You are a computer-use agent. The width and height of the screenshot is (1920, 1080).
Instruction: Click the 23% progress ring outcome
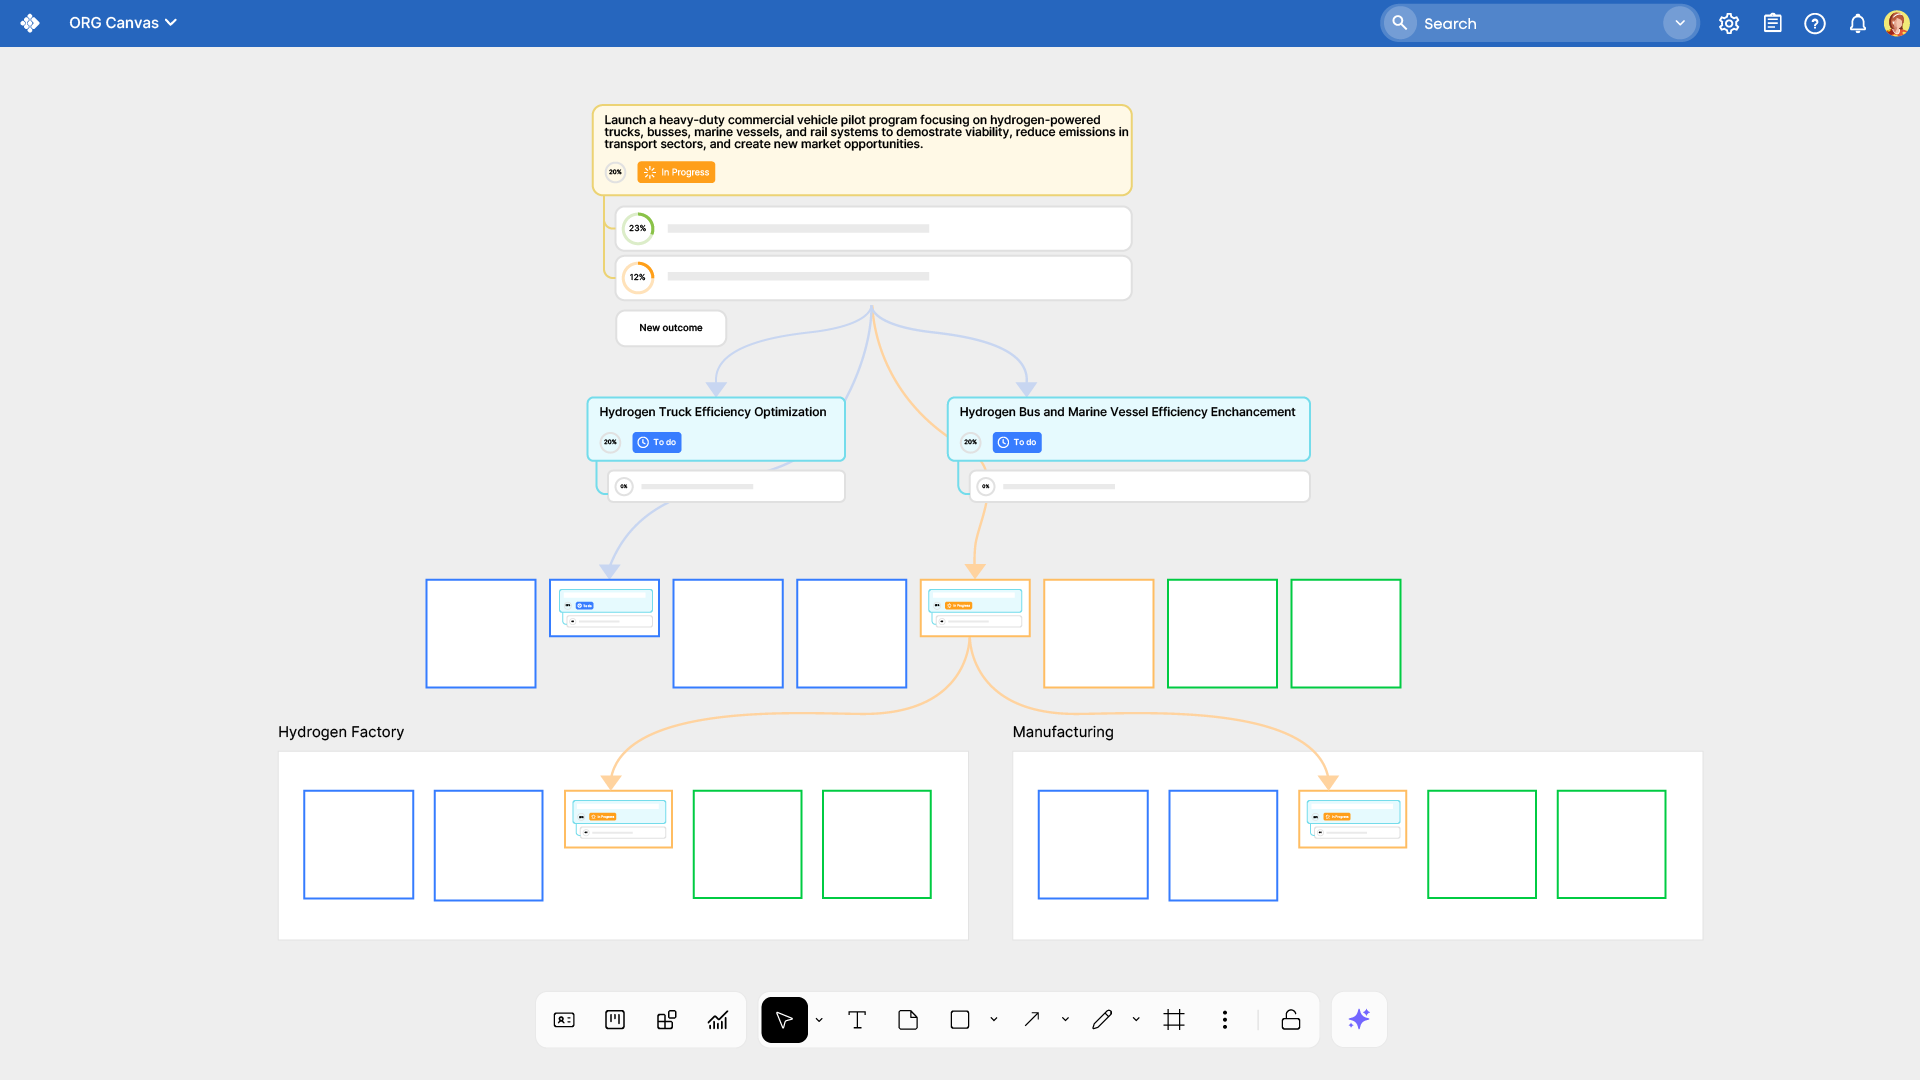[638, 229]
